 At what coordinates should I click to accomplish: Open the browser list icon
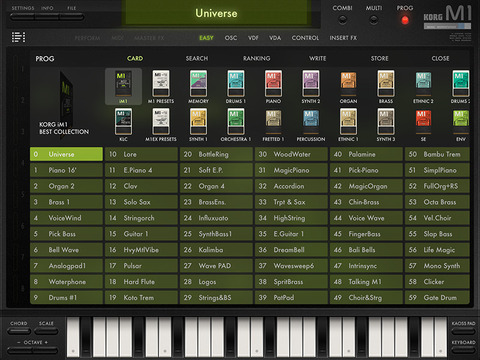(x=18, y=37)
